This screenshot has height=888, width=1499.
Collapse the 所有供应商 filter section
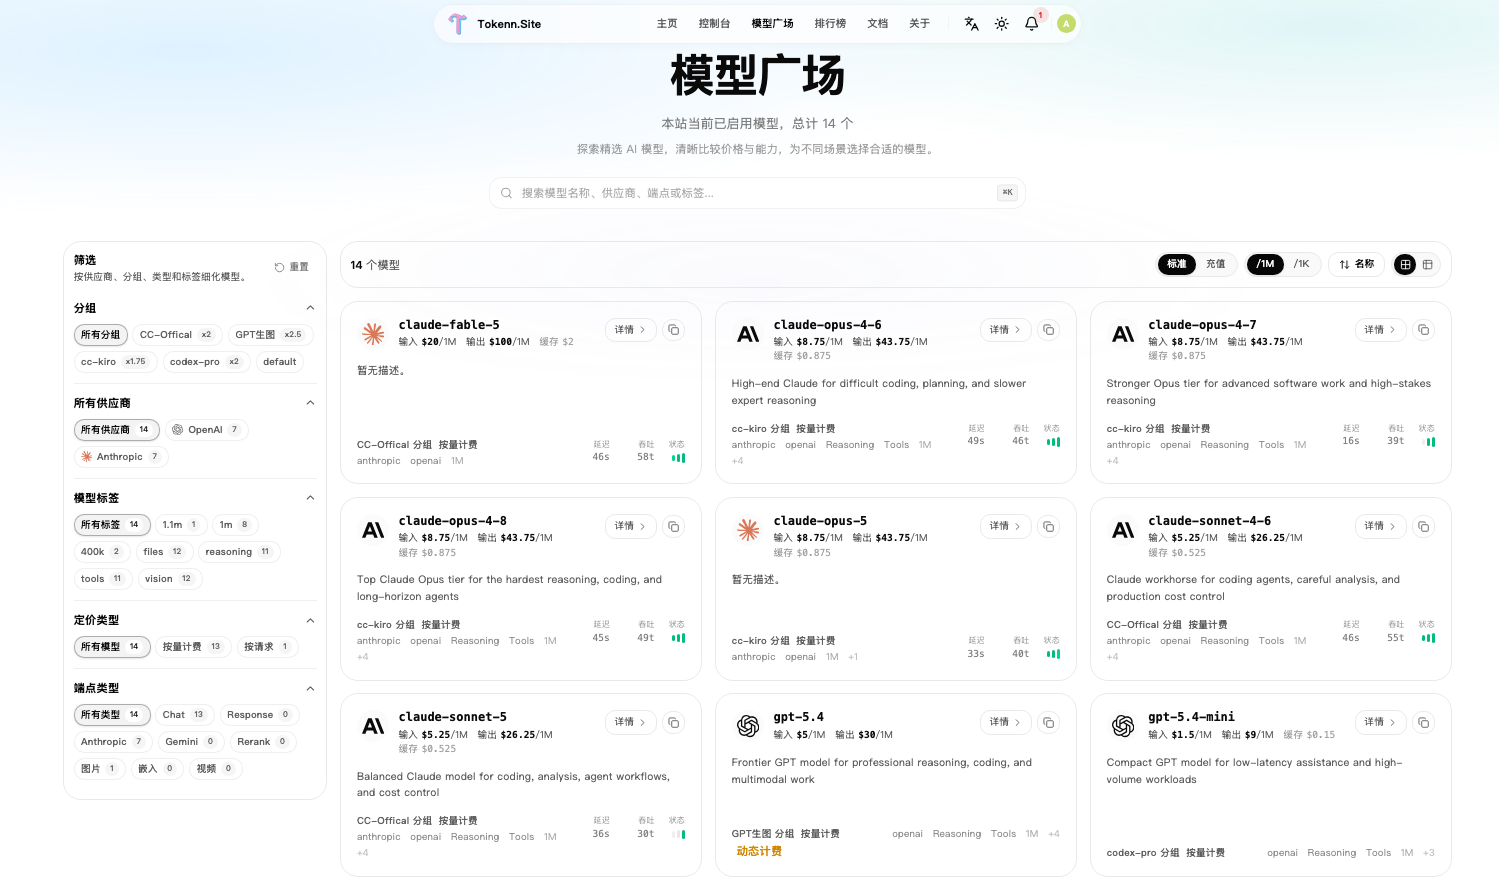coord(310,403)
